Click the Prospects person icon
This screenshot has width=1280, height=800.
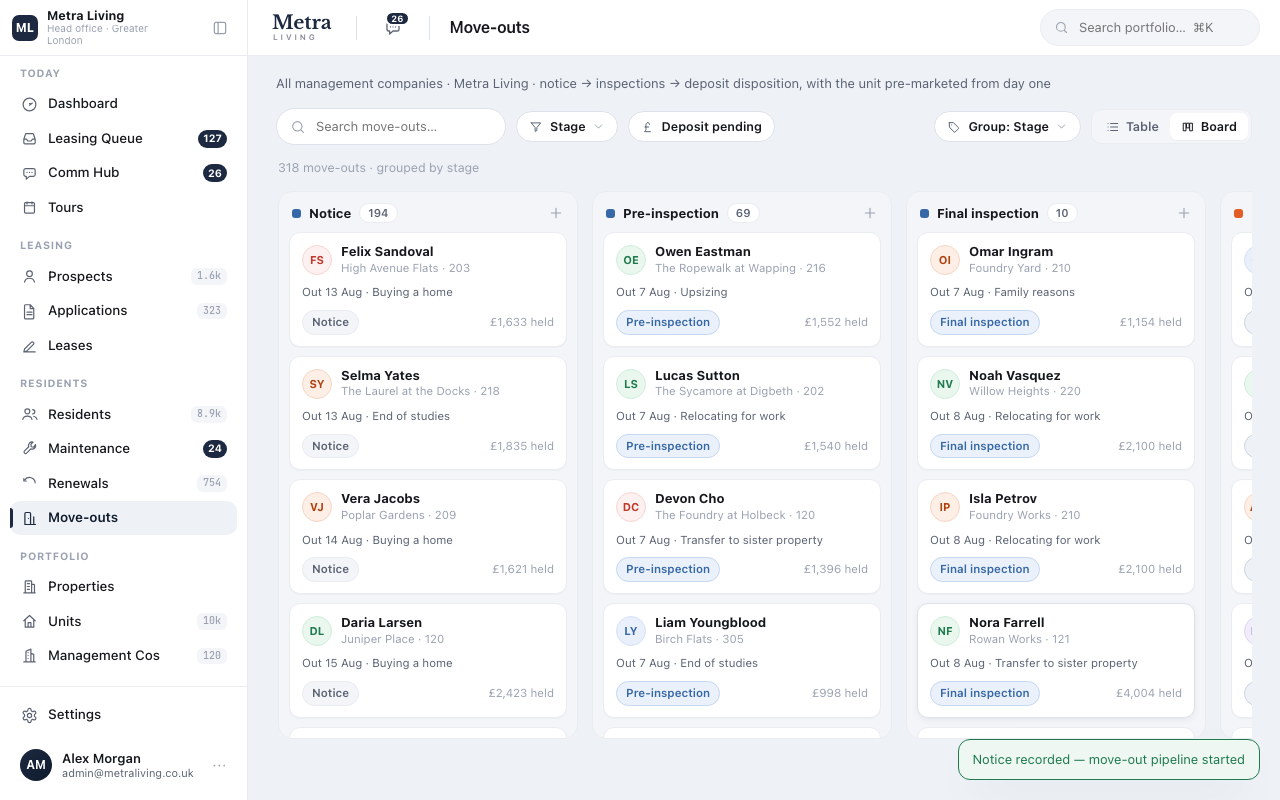(29, 277)
